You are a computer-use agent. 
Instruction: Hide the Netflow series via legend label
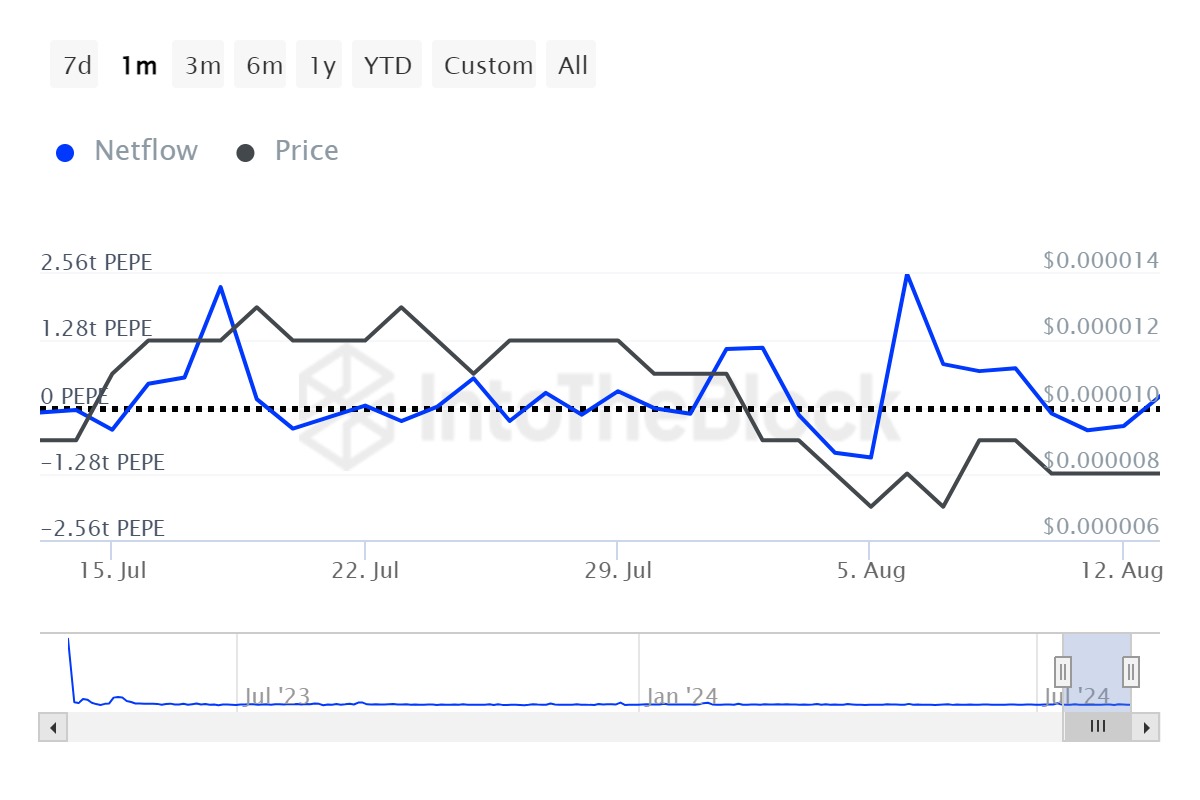(x=146, y=151)
